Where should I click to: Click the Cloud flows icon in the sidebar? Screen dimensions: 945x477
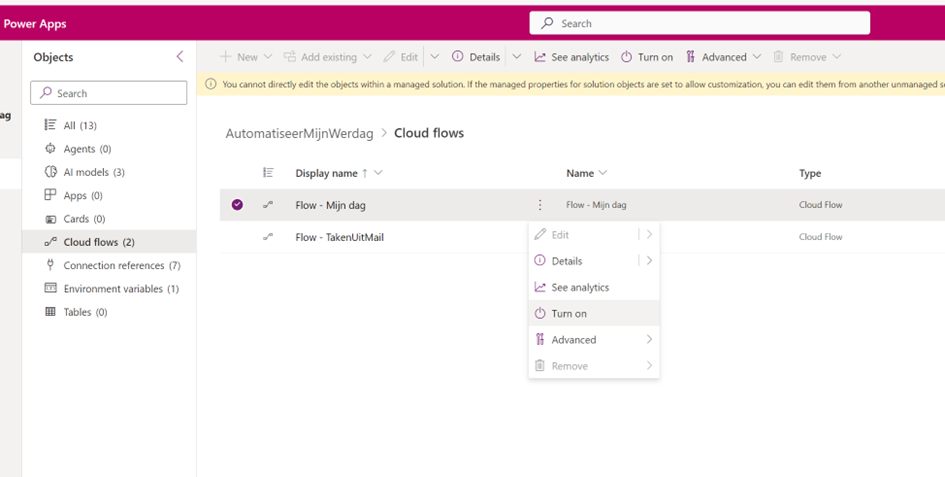pos(51,242)
